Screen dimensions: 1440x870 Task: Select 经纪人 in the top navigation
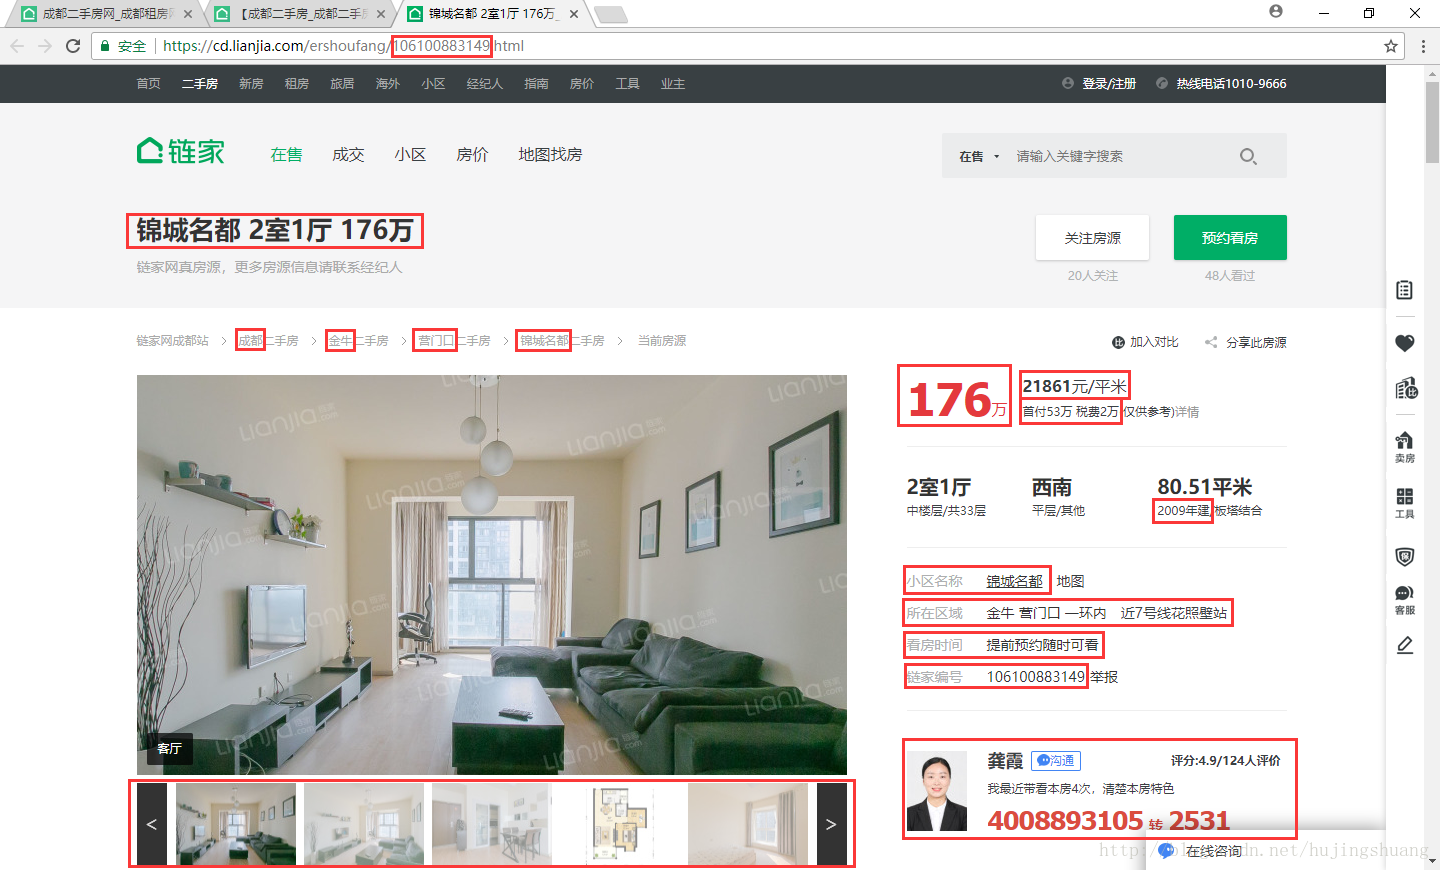(x=485, y=84)
